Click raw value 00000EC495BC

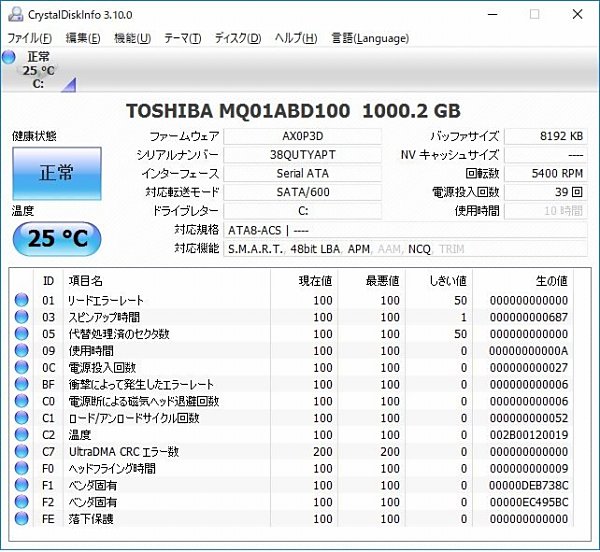[x=528, y=502]
